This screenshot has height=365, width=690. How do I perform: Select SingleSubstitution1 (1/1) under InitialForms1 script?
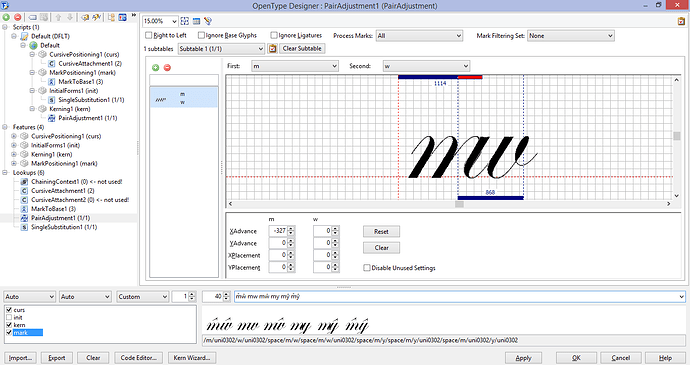(91, 100)
